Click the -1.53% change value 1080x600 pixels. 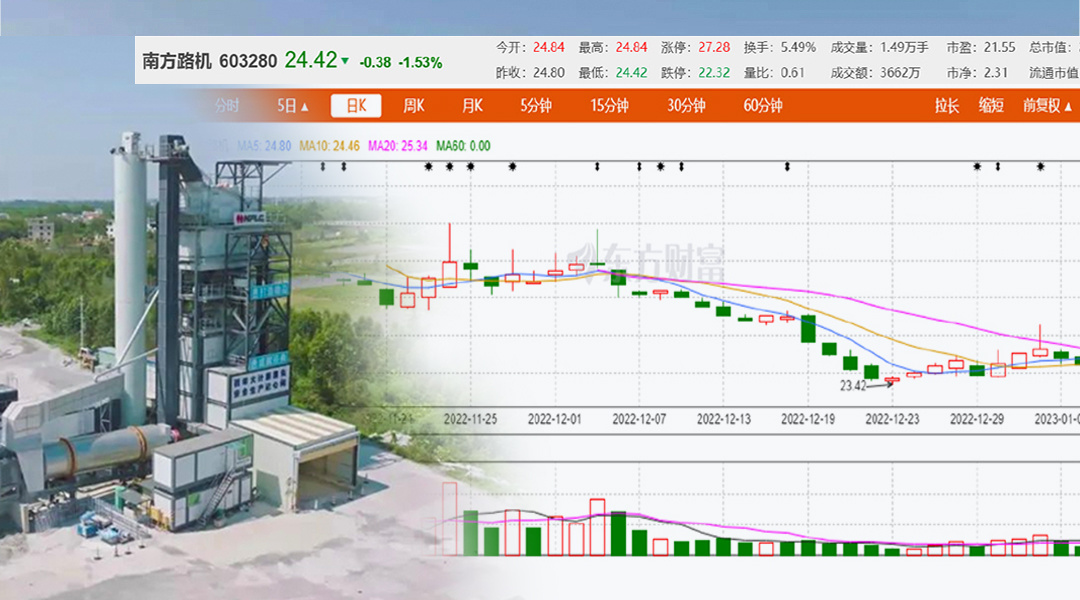420,63
